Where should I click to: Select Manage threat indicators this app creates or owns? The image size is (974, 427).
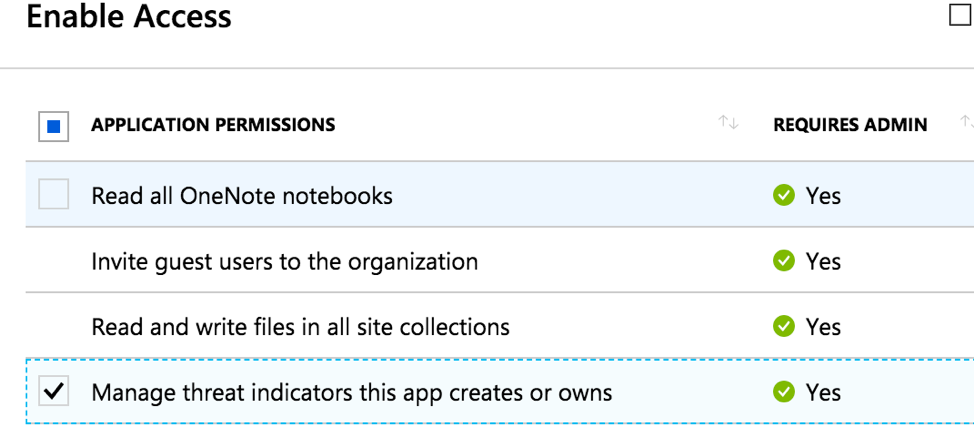(x=351, y=392)
